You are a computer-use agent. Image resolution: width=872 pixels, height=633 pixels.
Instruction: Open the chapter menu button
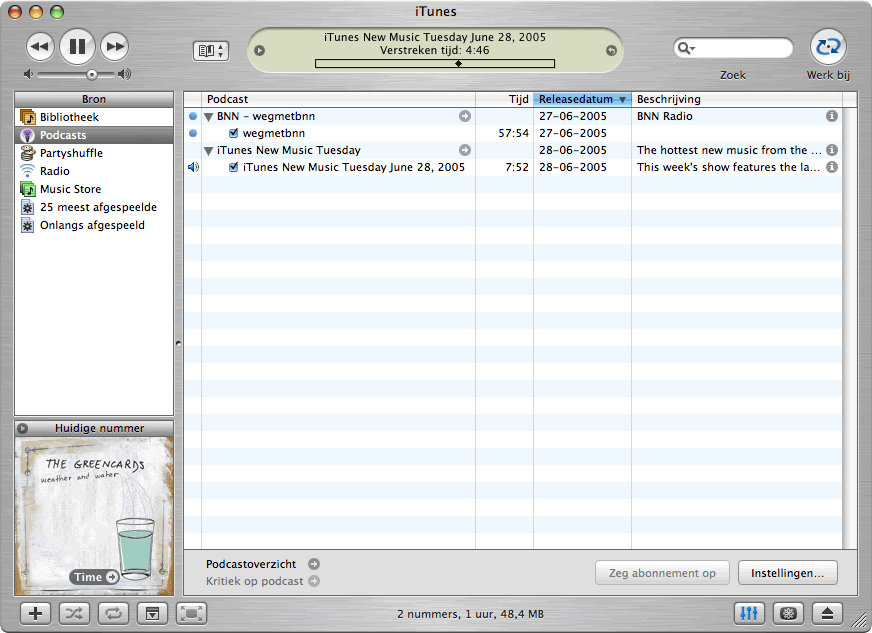(x=211, y=51)
